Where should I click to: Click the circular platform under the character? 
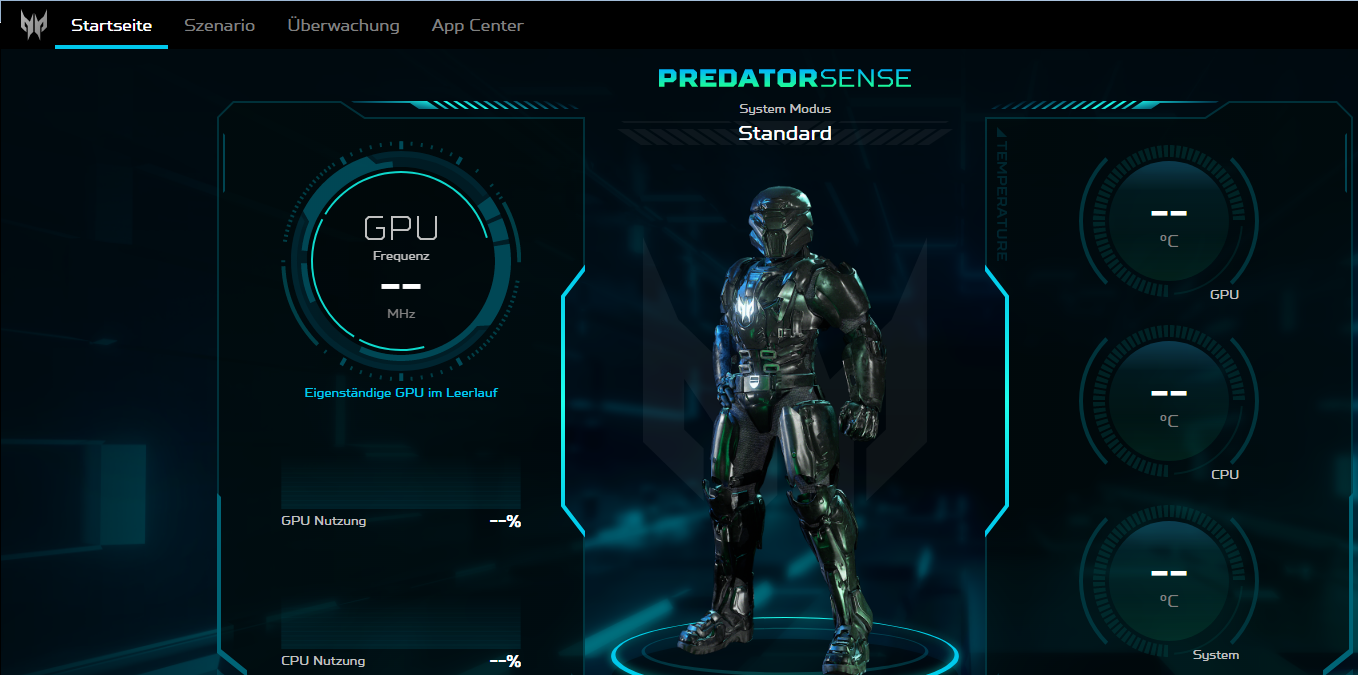(x=785, y=652)
